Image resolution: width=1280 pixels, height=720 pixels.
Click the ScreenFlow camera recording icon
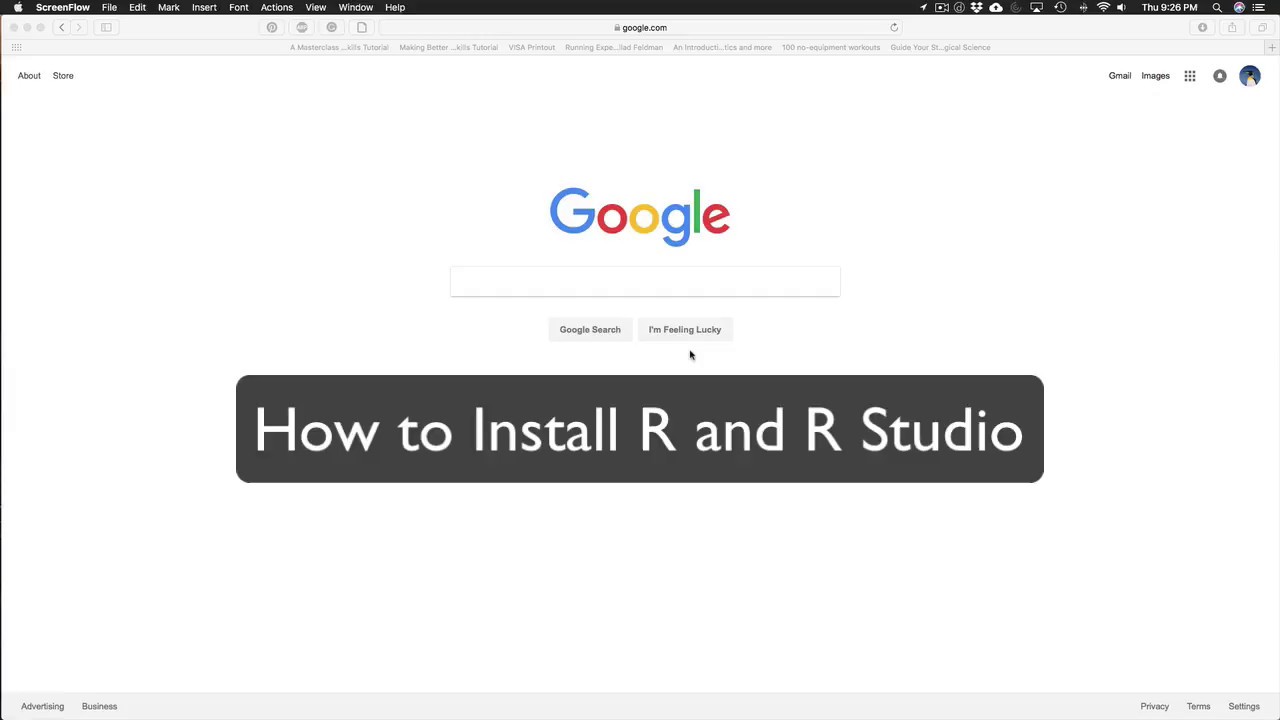pyautogui.click(x=941, y=7)
